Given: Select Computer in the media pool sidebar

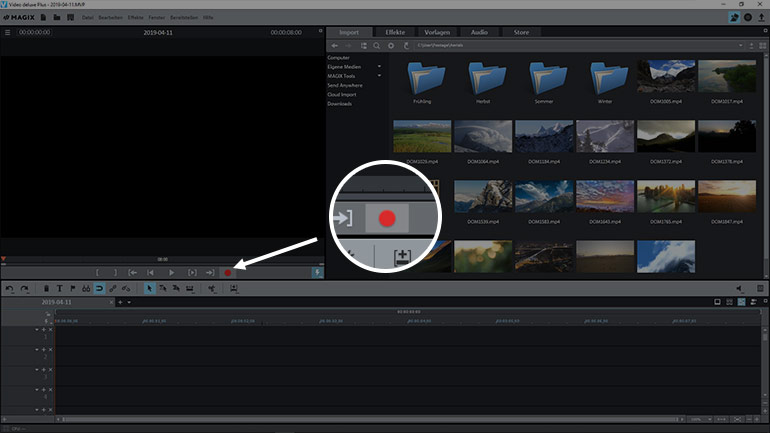Looking at the screenshot, I should 339,57.
